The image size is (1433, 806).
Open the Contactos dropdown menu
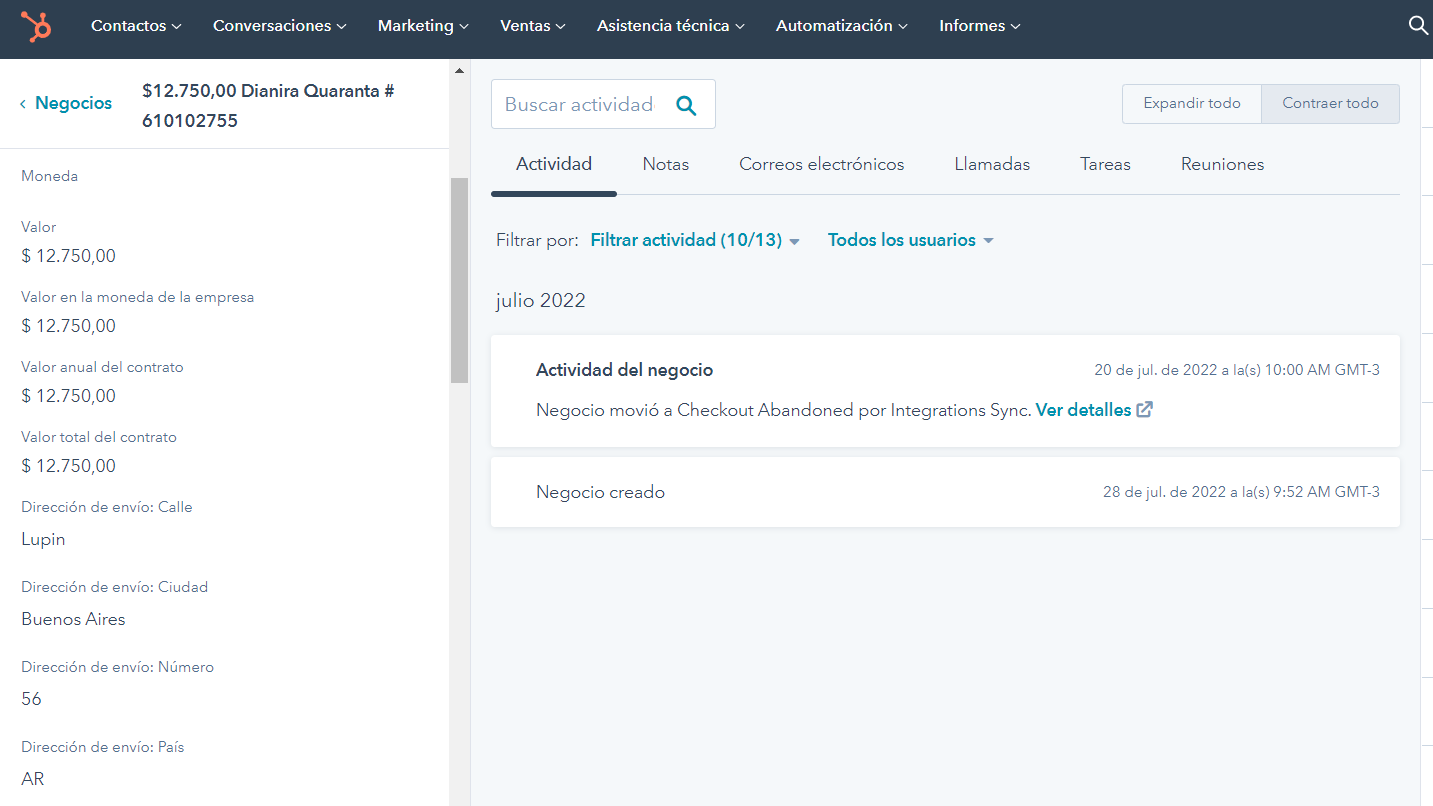pyautogui.click(x=136, y=26)
